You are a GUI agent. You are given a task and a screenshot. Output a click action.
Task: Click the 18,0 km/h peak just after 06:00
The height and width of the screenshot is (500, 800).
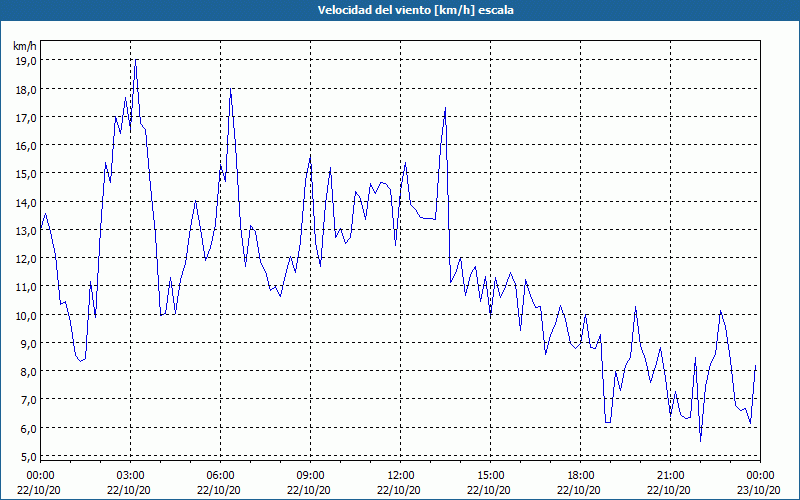click(231, 89)
